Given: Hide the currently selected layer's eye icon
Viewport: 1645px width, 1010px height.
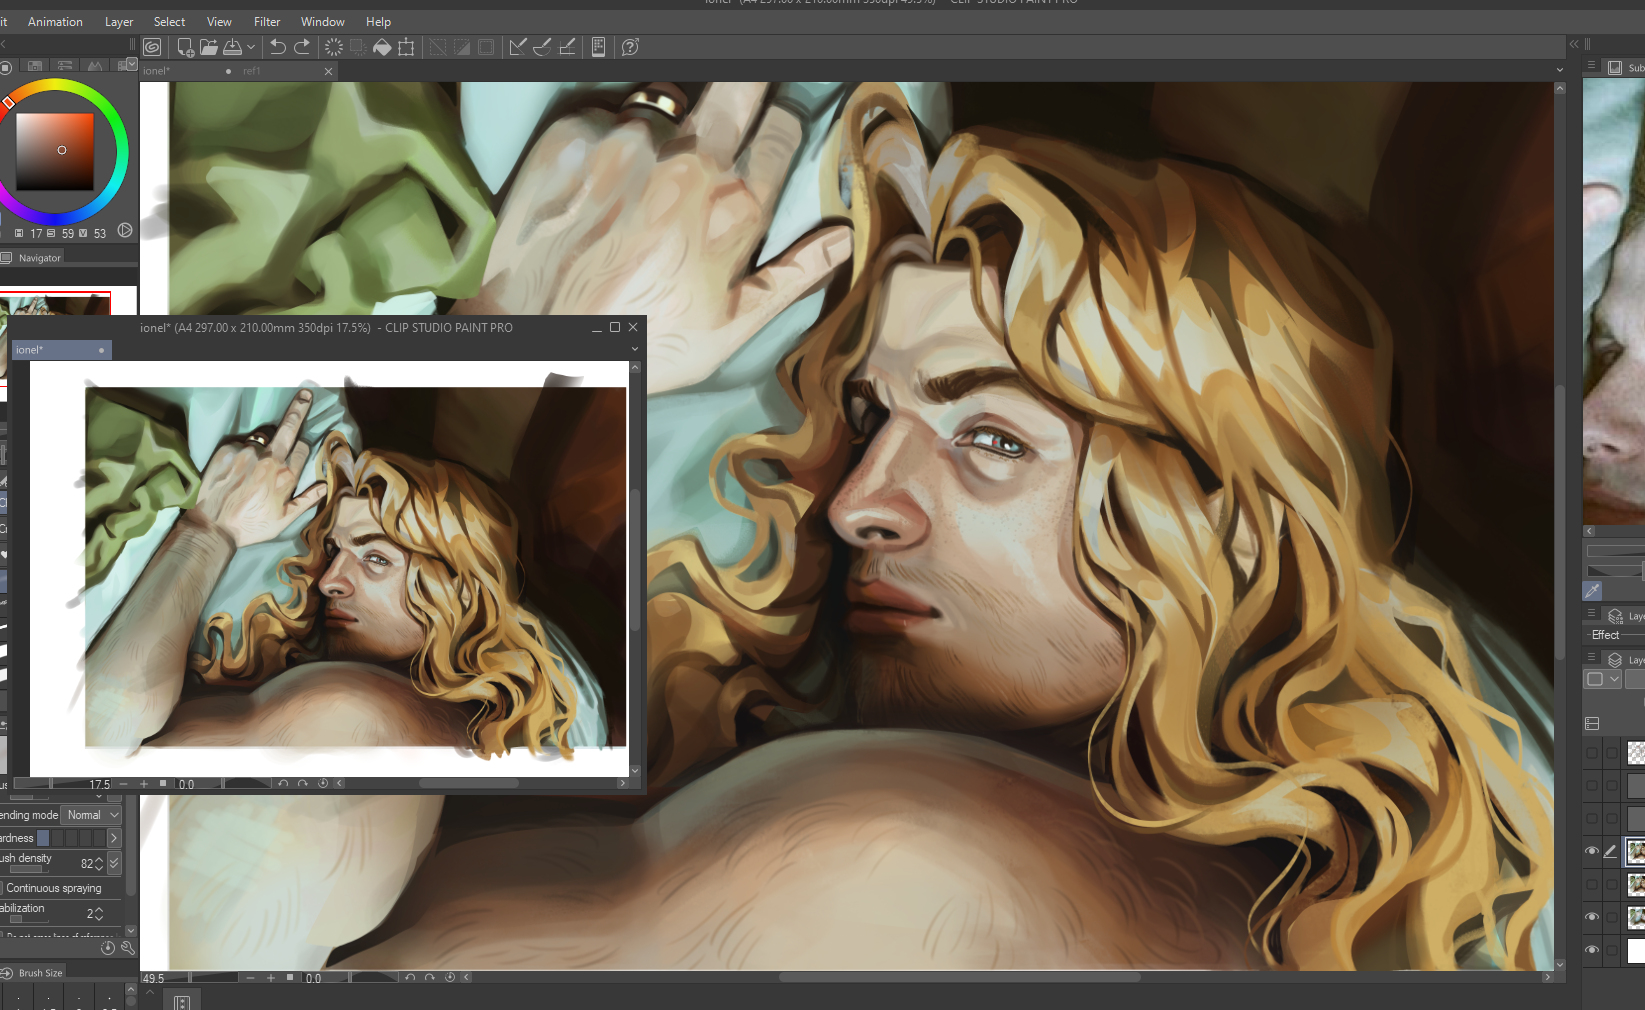Looking at the screenshot, I should [1592, 851].
